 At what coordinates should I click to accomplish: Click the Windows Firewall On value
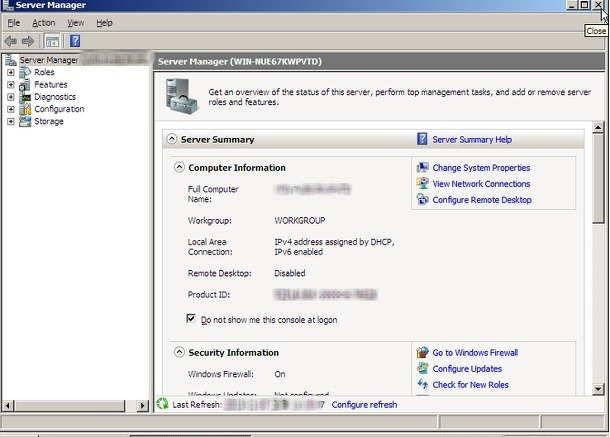pos(280,374)
